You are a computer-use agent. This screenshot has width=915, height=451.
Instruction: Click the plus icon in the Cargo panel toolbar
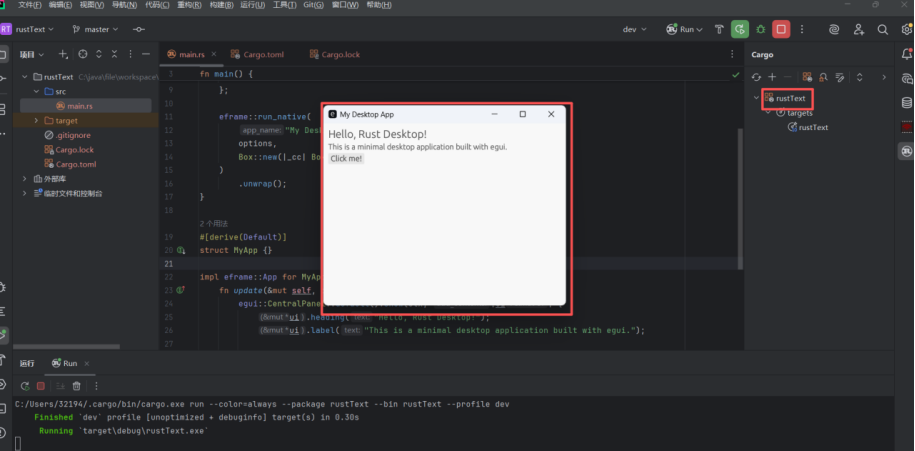[x=772, y=77]
